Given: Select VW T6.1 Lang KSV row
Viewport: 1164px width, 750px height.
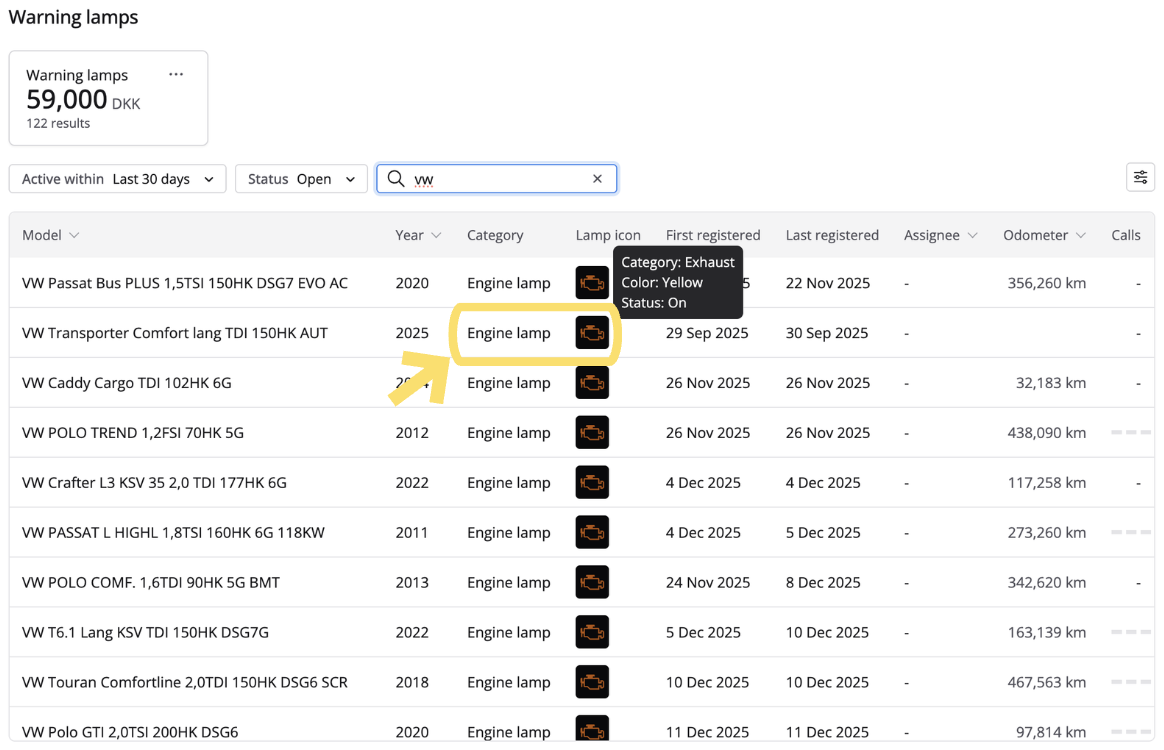Looking at the screenshot, I should [x=145, y=632].
